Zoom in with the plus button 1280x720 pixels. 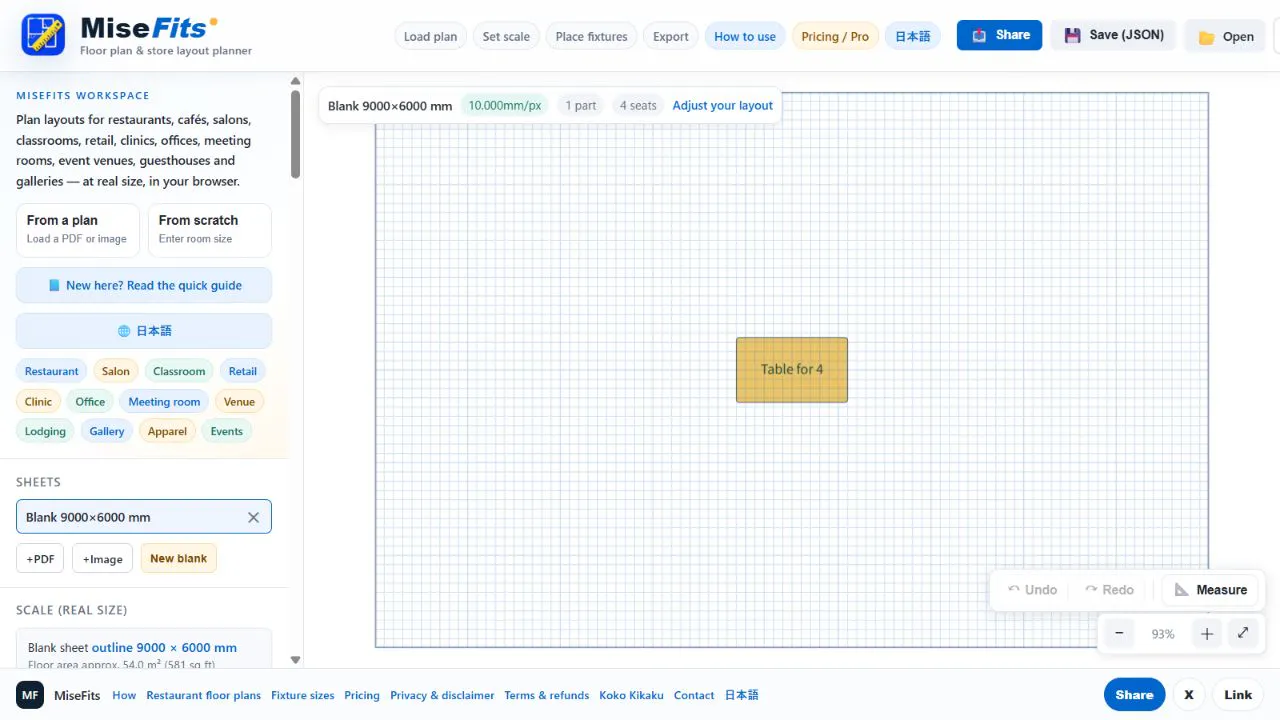[x=1207, y=633]
